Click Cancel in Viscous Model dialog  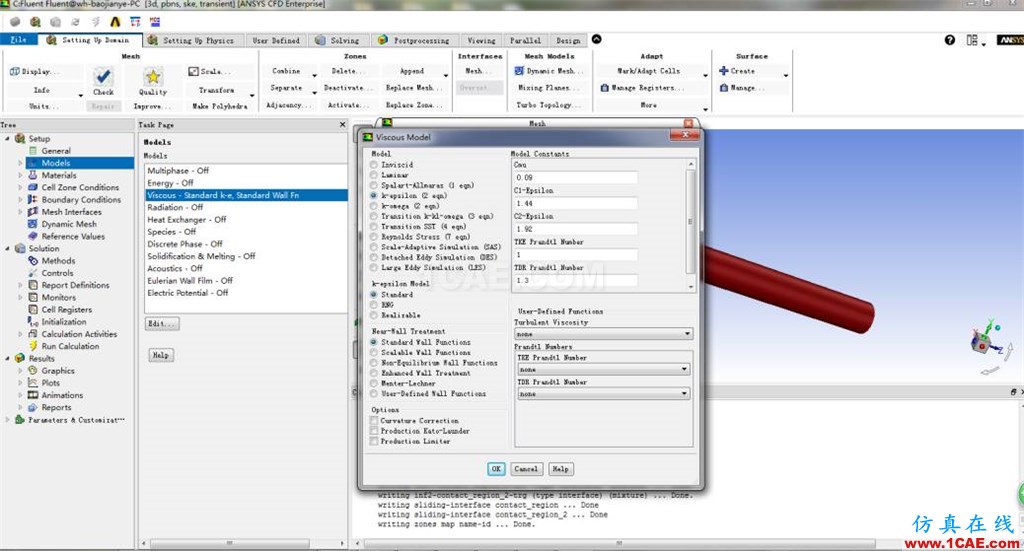(526, 469)
